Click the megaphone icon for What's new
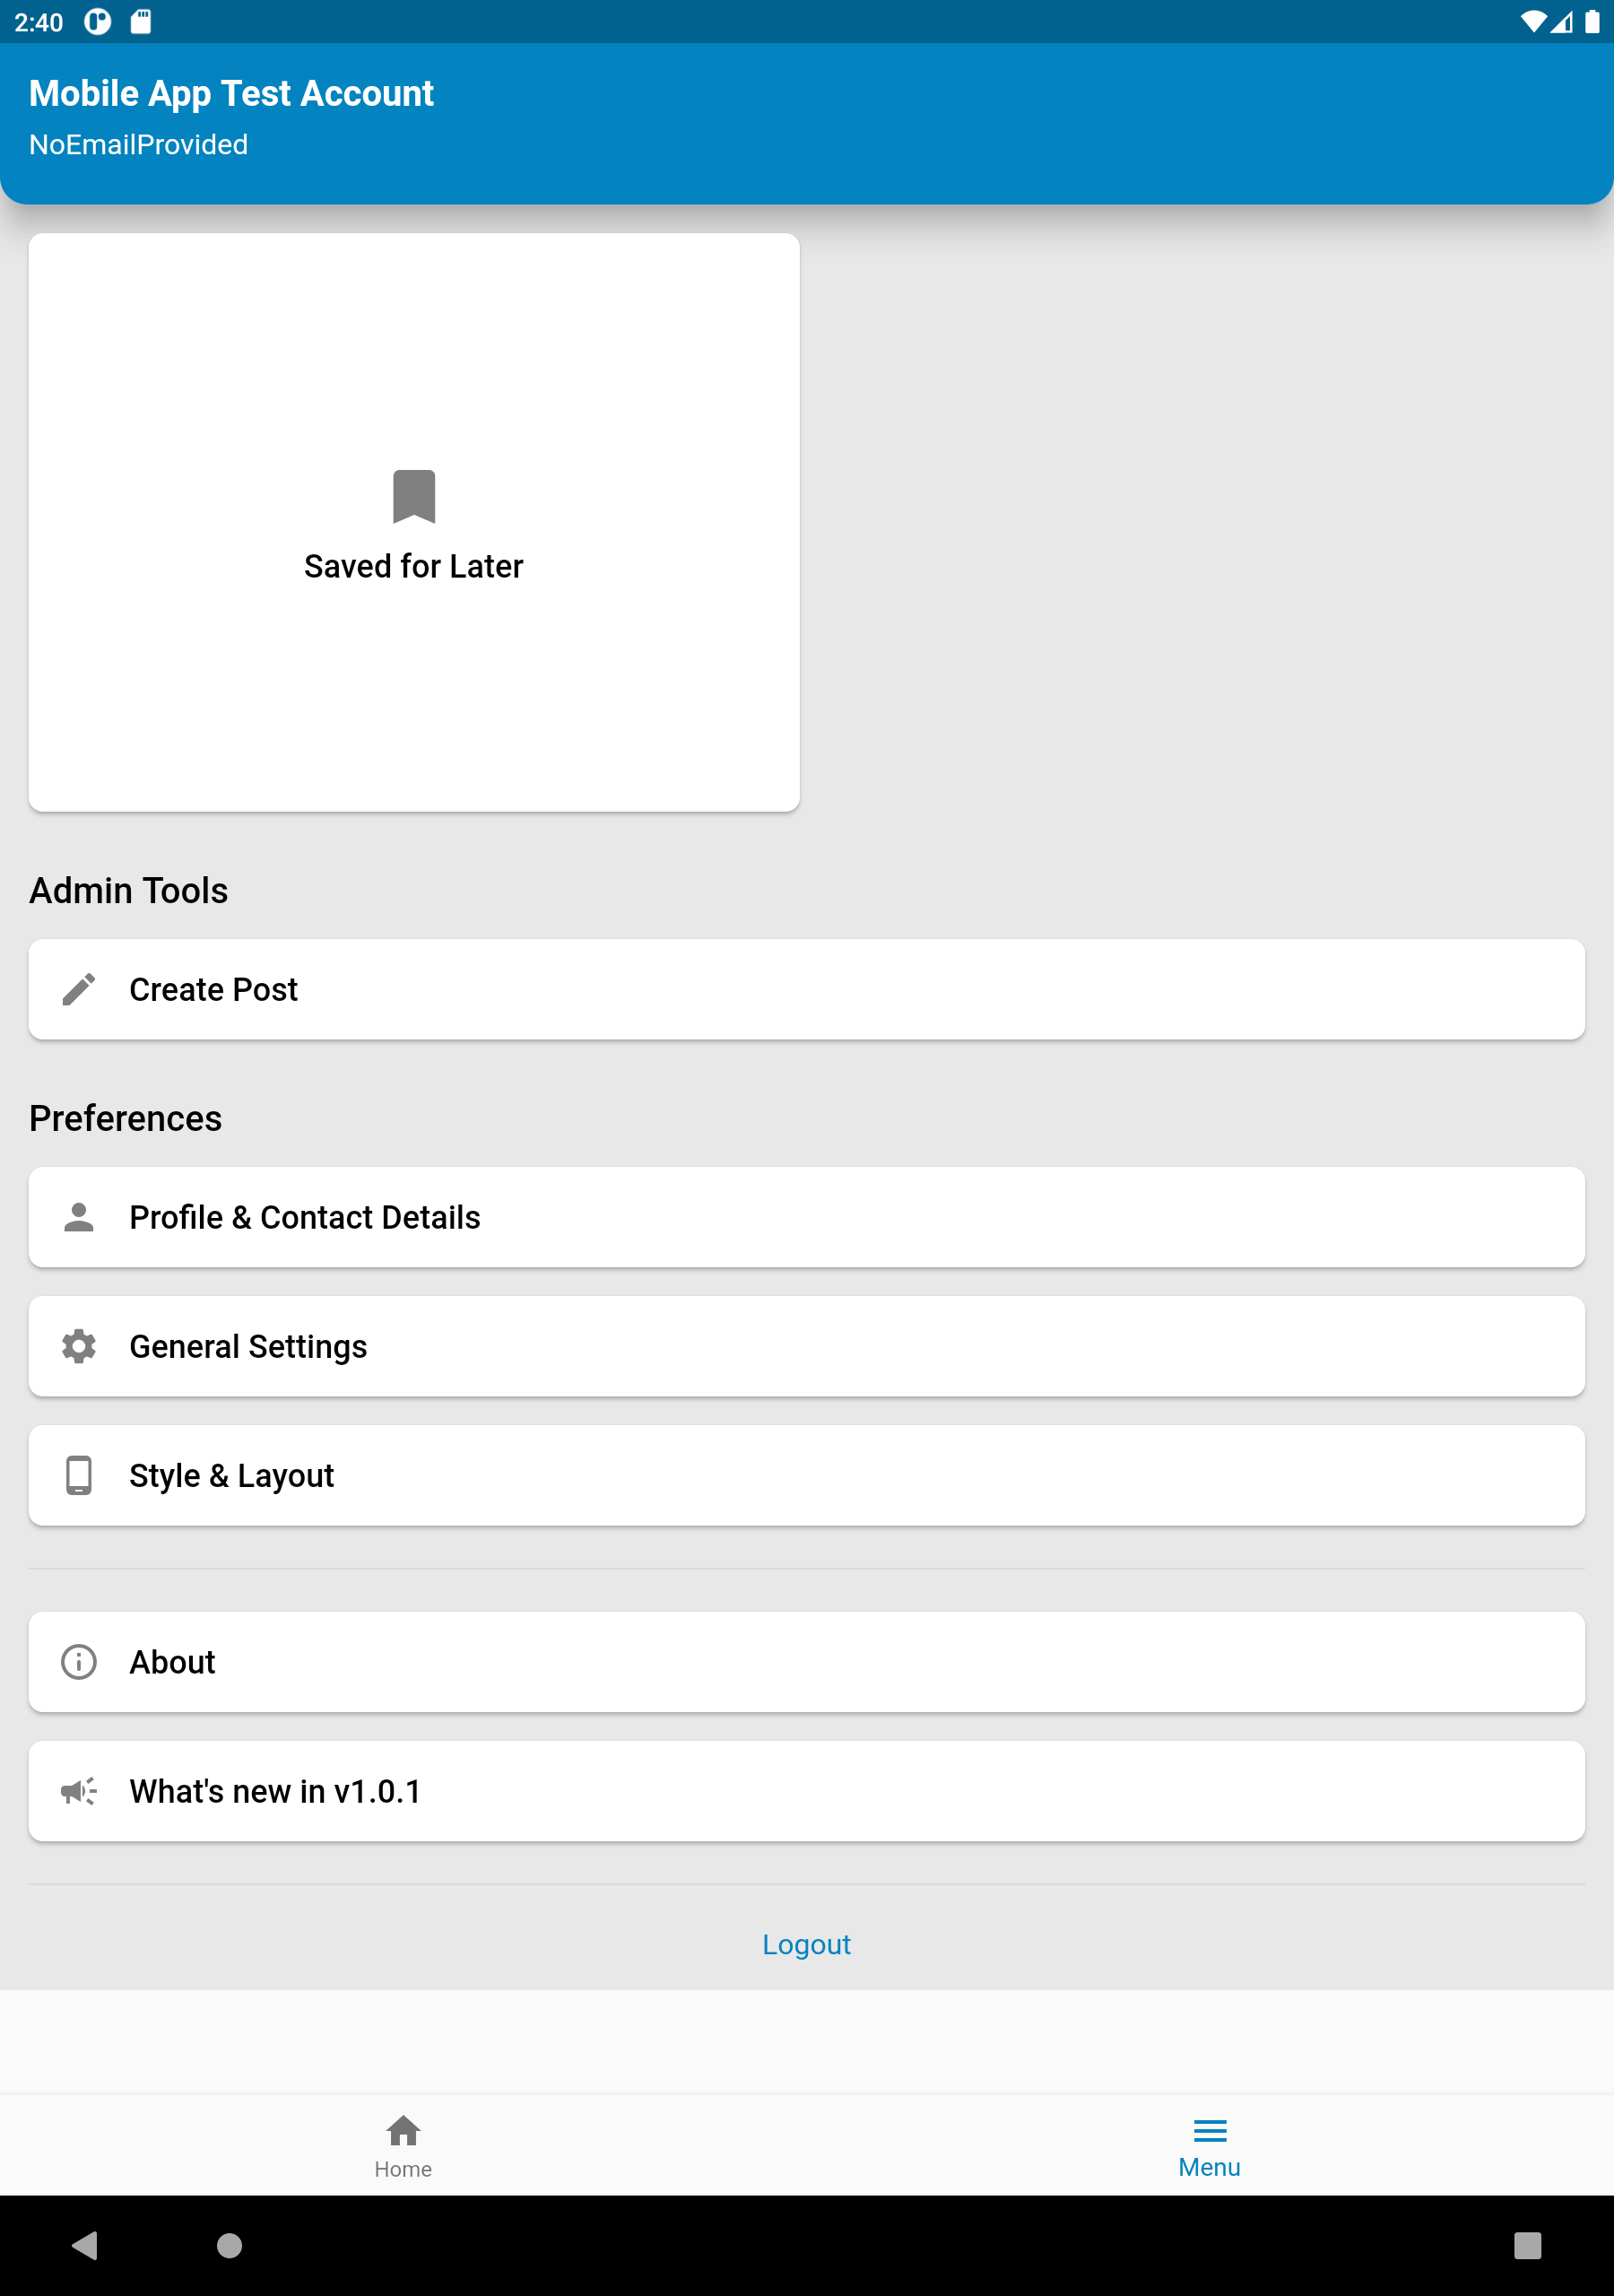Viewport: 1614px width, 2296px height. 79,1791
